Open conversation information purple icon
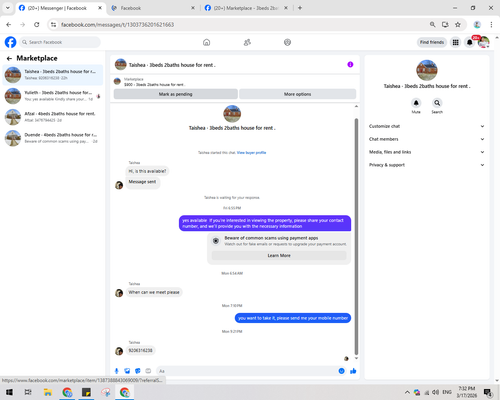 (350, 65)
